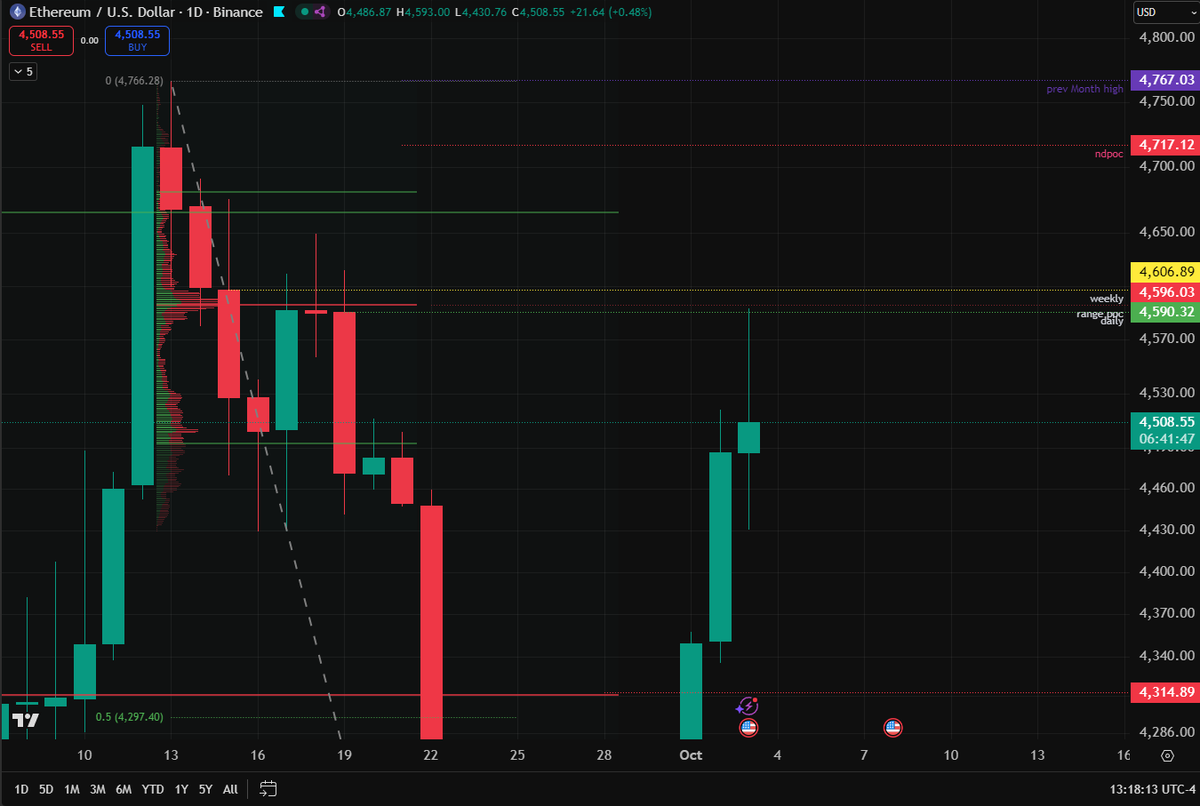This screenshot has width=1200, height=806.
Task: Select the 1D date range
Action: (21, 789)
